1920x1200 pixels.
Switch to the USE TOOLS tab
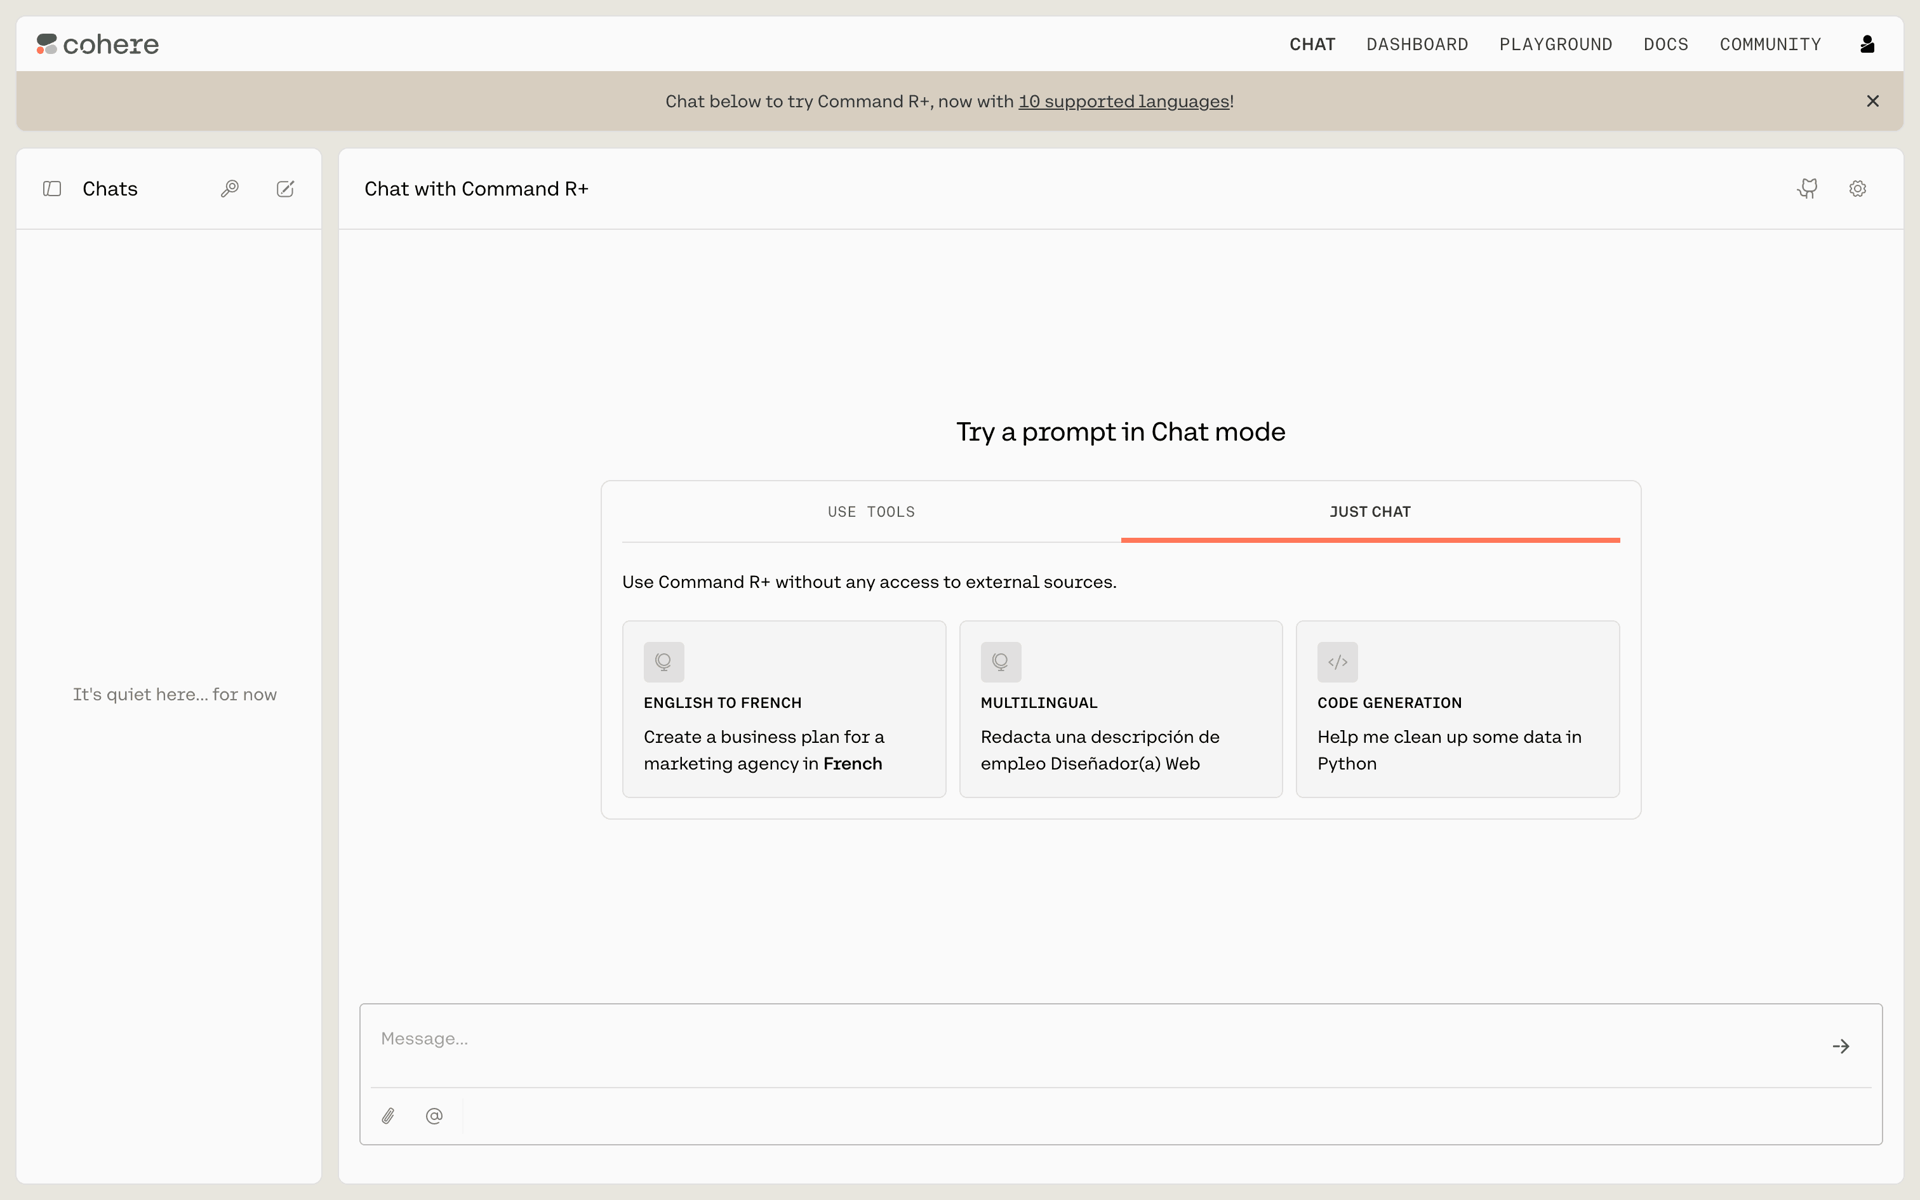(871, 512)
